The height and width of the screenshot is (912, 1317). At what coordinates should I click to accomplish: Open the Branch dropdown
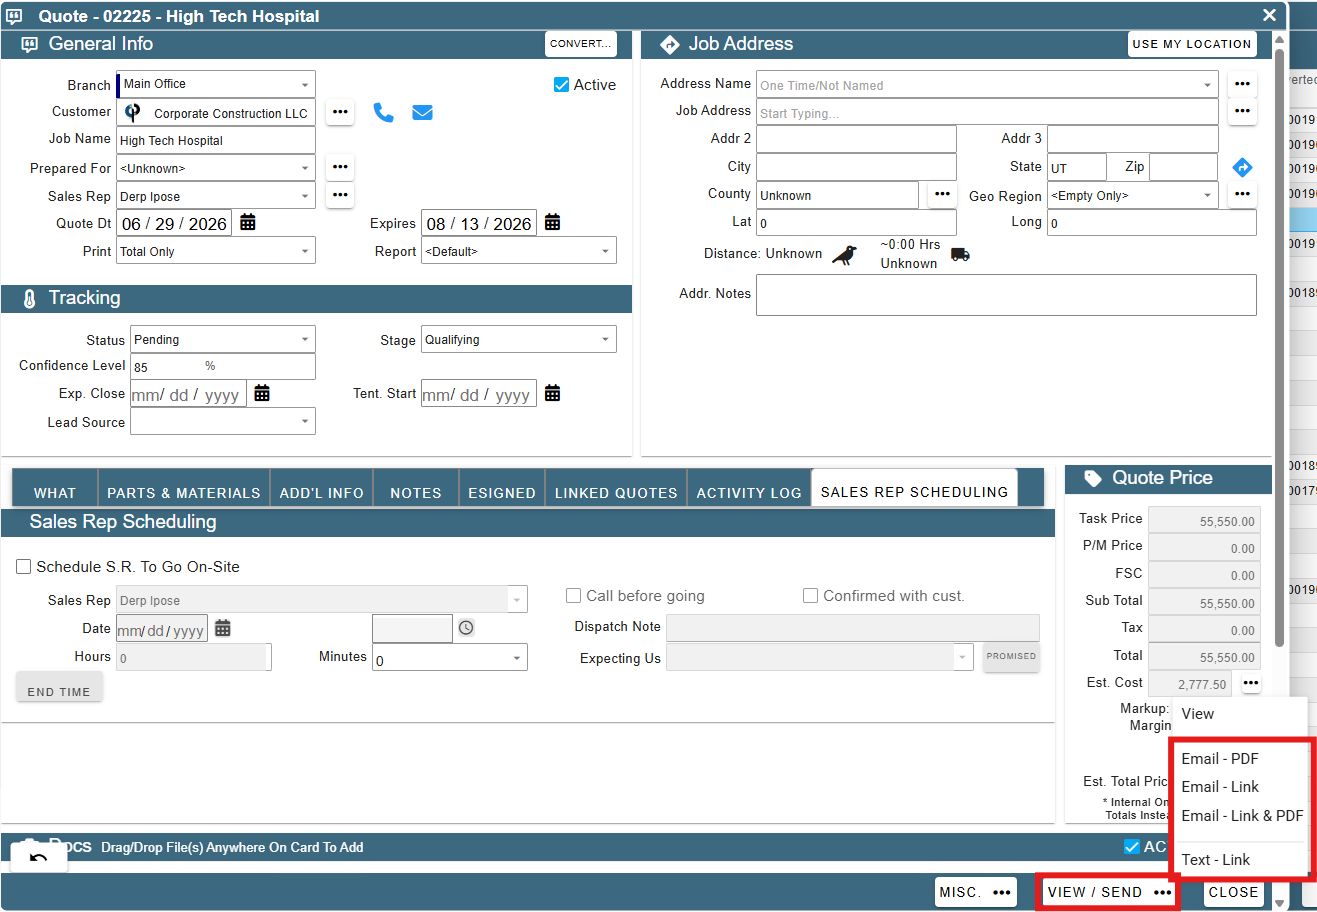[216, 84]
